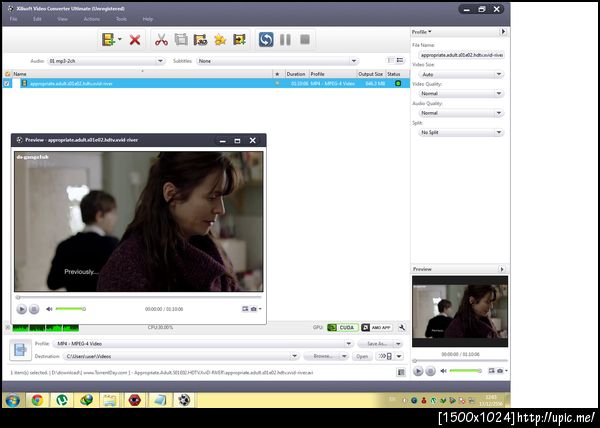Viewport: 600px width, 428px height.
Task: Open the Destination path dropdown
Action: tap(181, 356)
